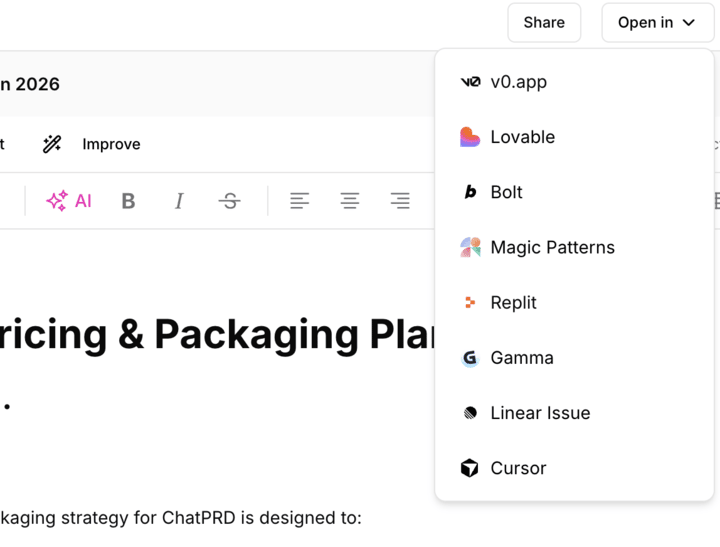
Task: Select Cursor in the menu
Action: click(574, 468)
